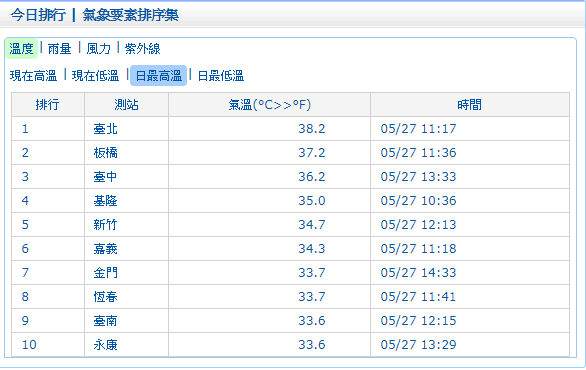Viewport: 586px width, 370px height.
Task: Click the 時間 column header
Action: pyautogui.click(x=469, y=105)
